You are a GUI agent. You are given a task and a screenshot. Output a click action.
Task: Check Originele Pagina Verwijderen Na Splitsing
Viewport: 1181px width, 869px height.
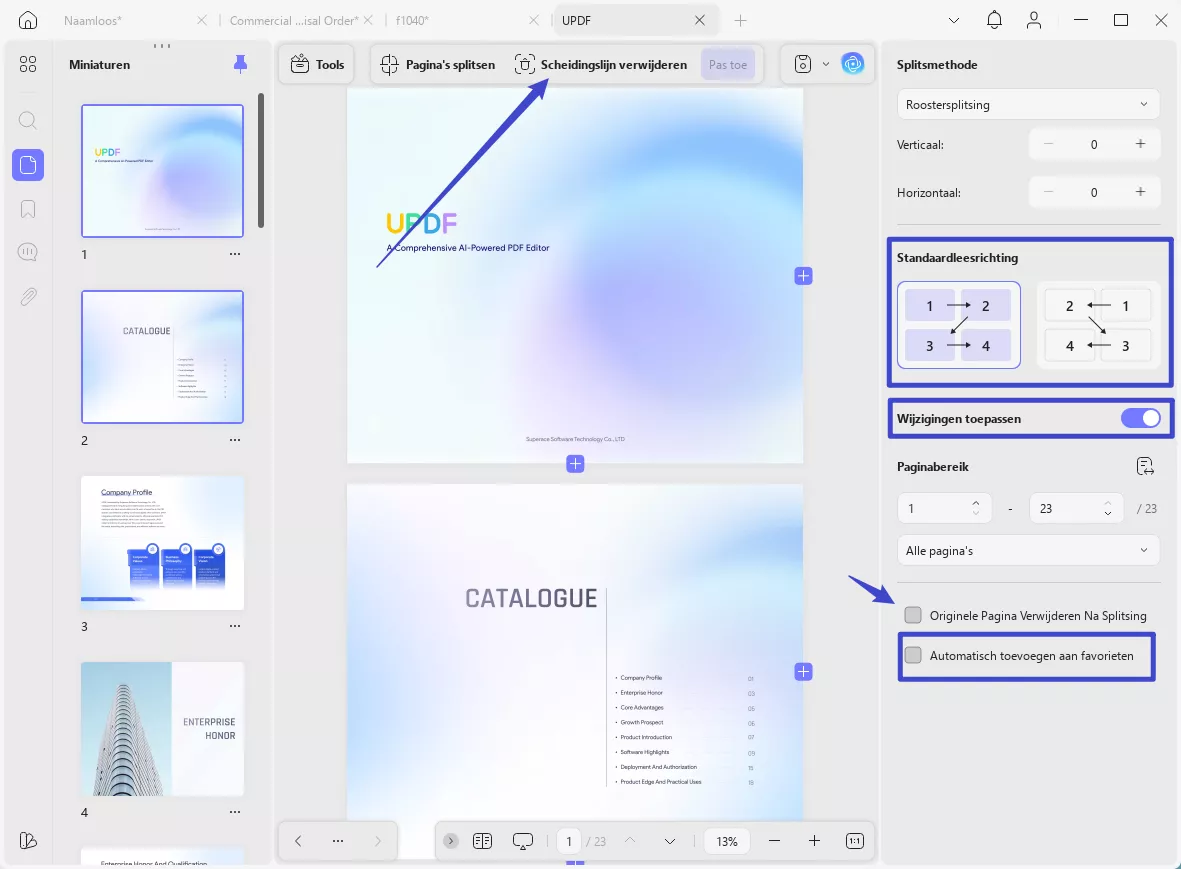[913, 615]
